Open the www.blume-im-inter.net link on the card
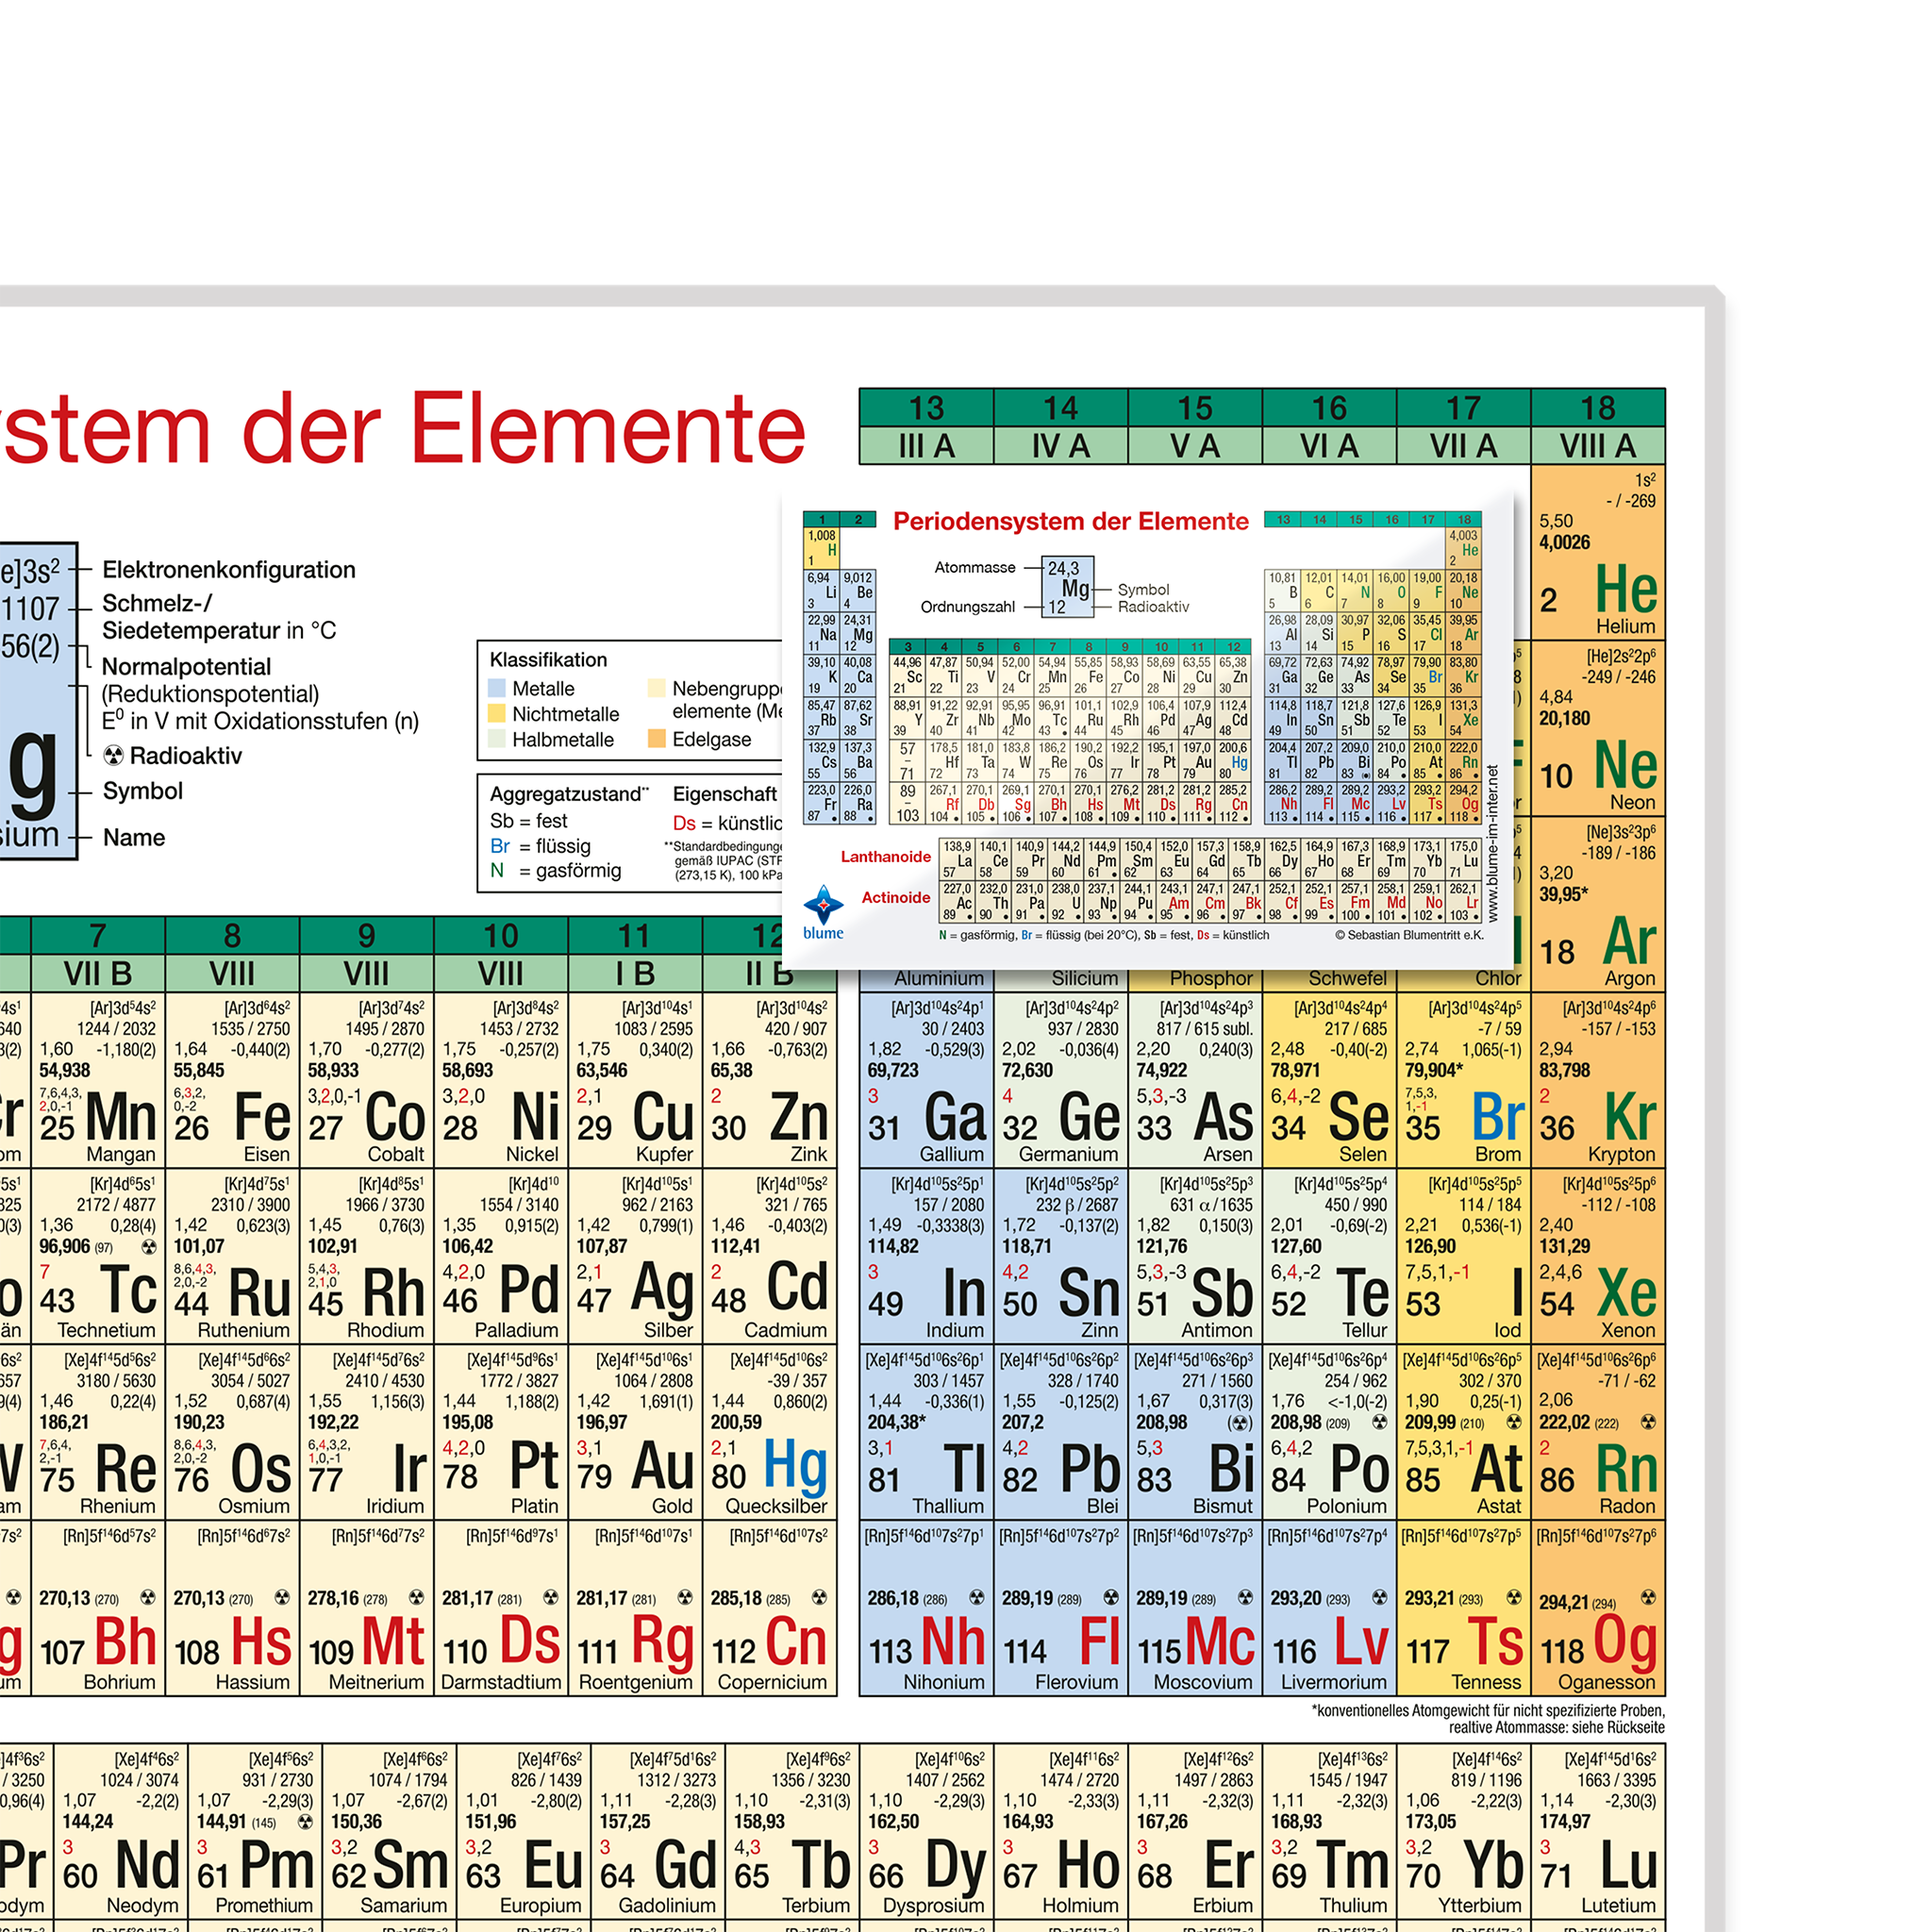 pos(1492,842)
